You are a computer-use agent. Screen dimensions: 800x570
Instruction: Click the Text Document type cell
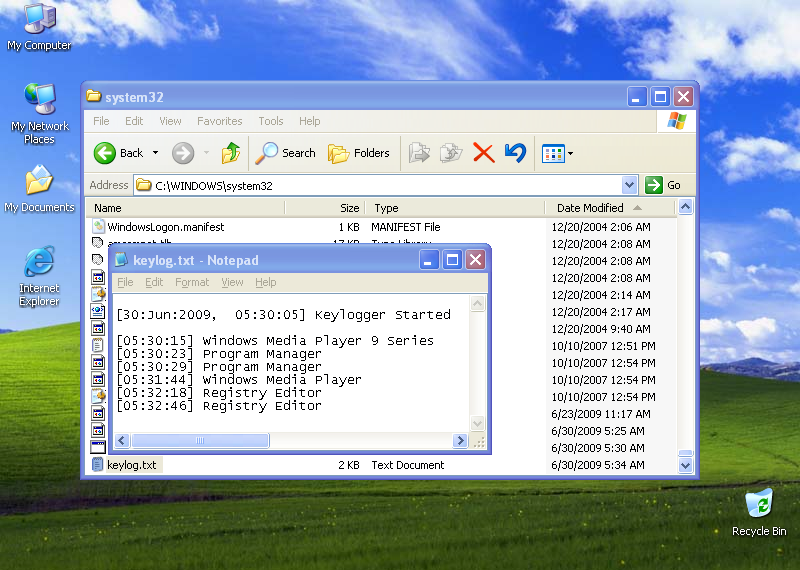pyautogui.click(x=408, y=465)
